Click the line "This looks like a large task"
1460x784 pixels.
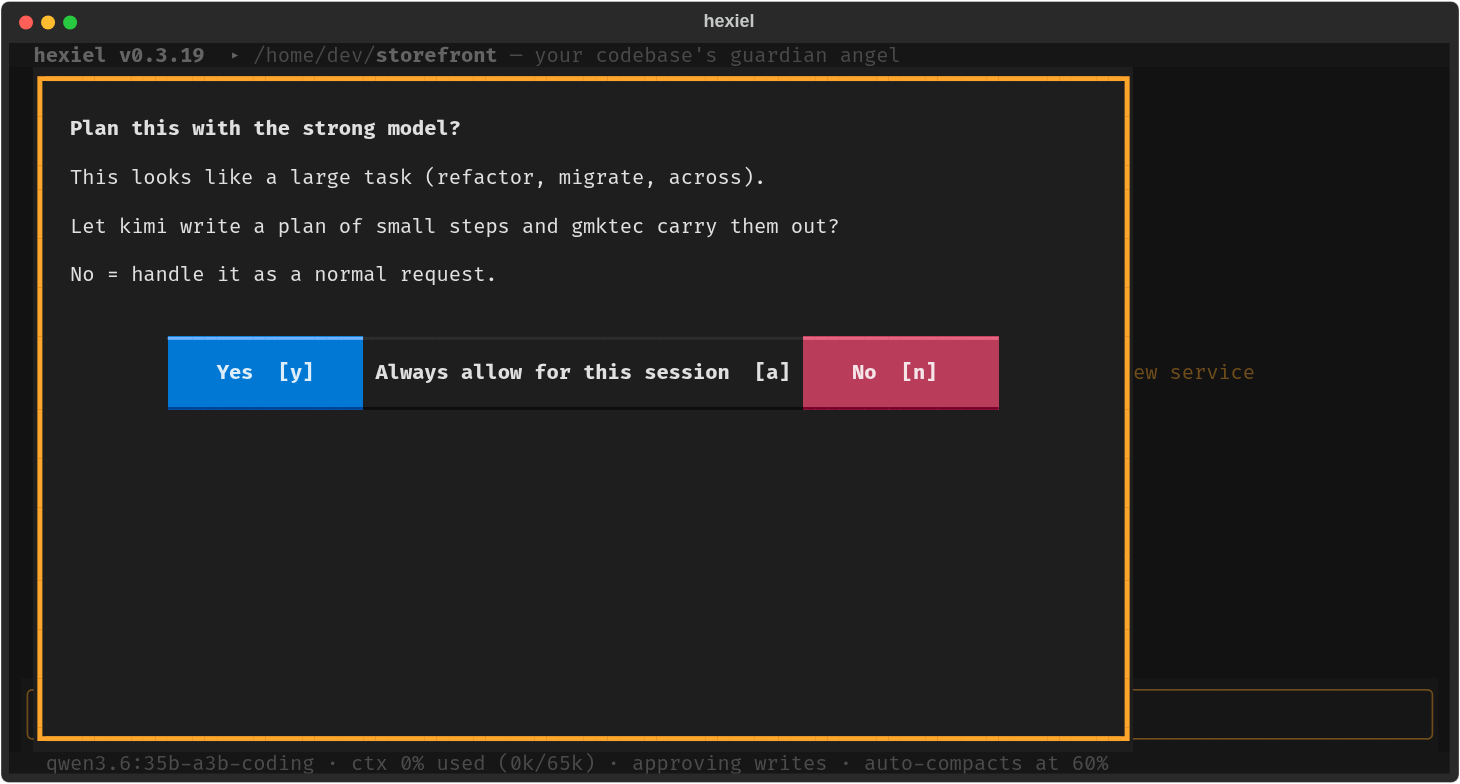coord(417,177)
